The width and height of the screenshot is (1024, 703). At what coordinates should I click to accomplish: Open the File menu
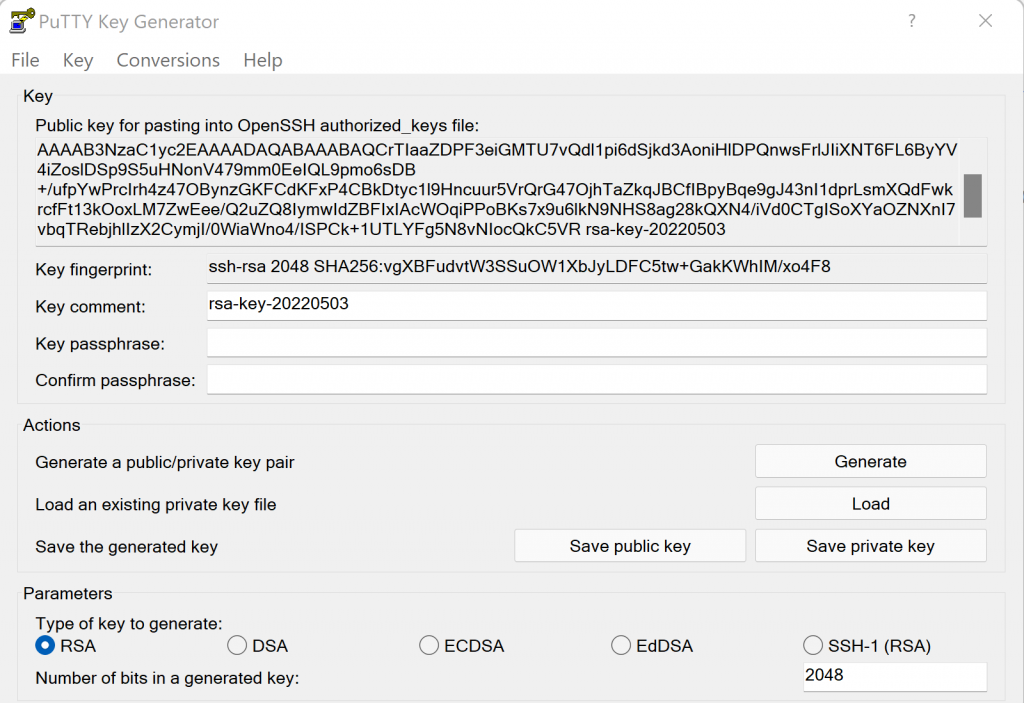[x=25, y=60]
